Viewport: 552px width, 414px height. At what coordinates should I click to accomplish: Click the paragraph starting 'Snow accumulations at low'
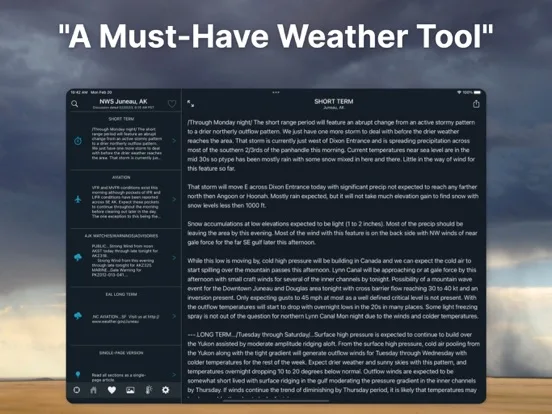pyautogui.click(x=332, y=233)
